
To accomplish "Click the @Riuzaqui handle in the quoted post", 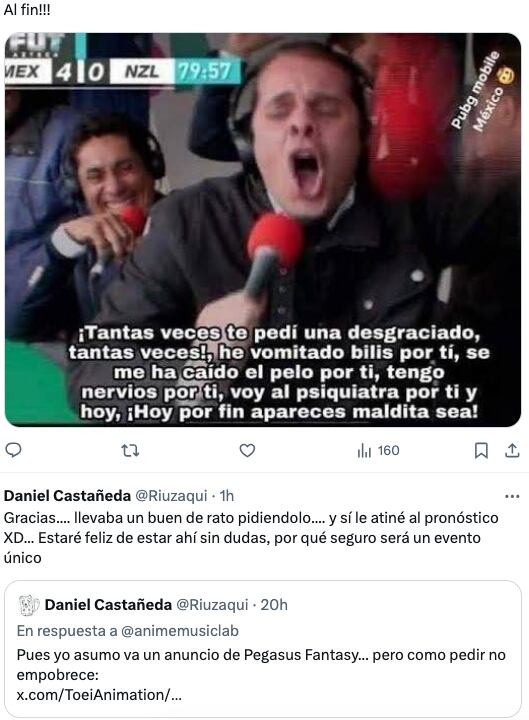I will tap(212, 605).
